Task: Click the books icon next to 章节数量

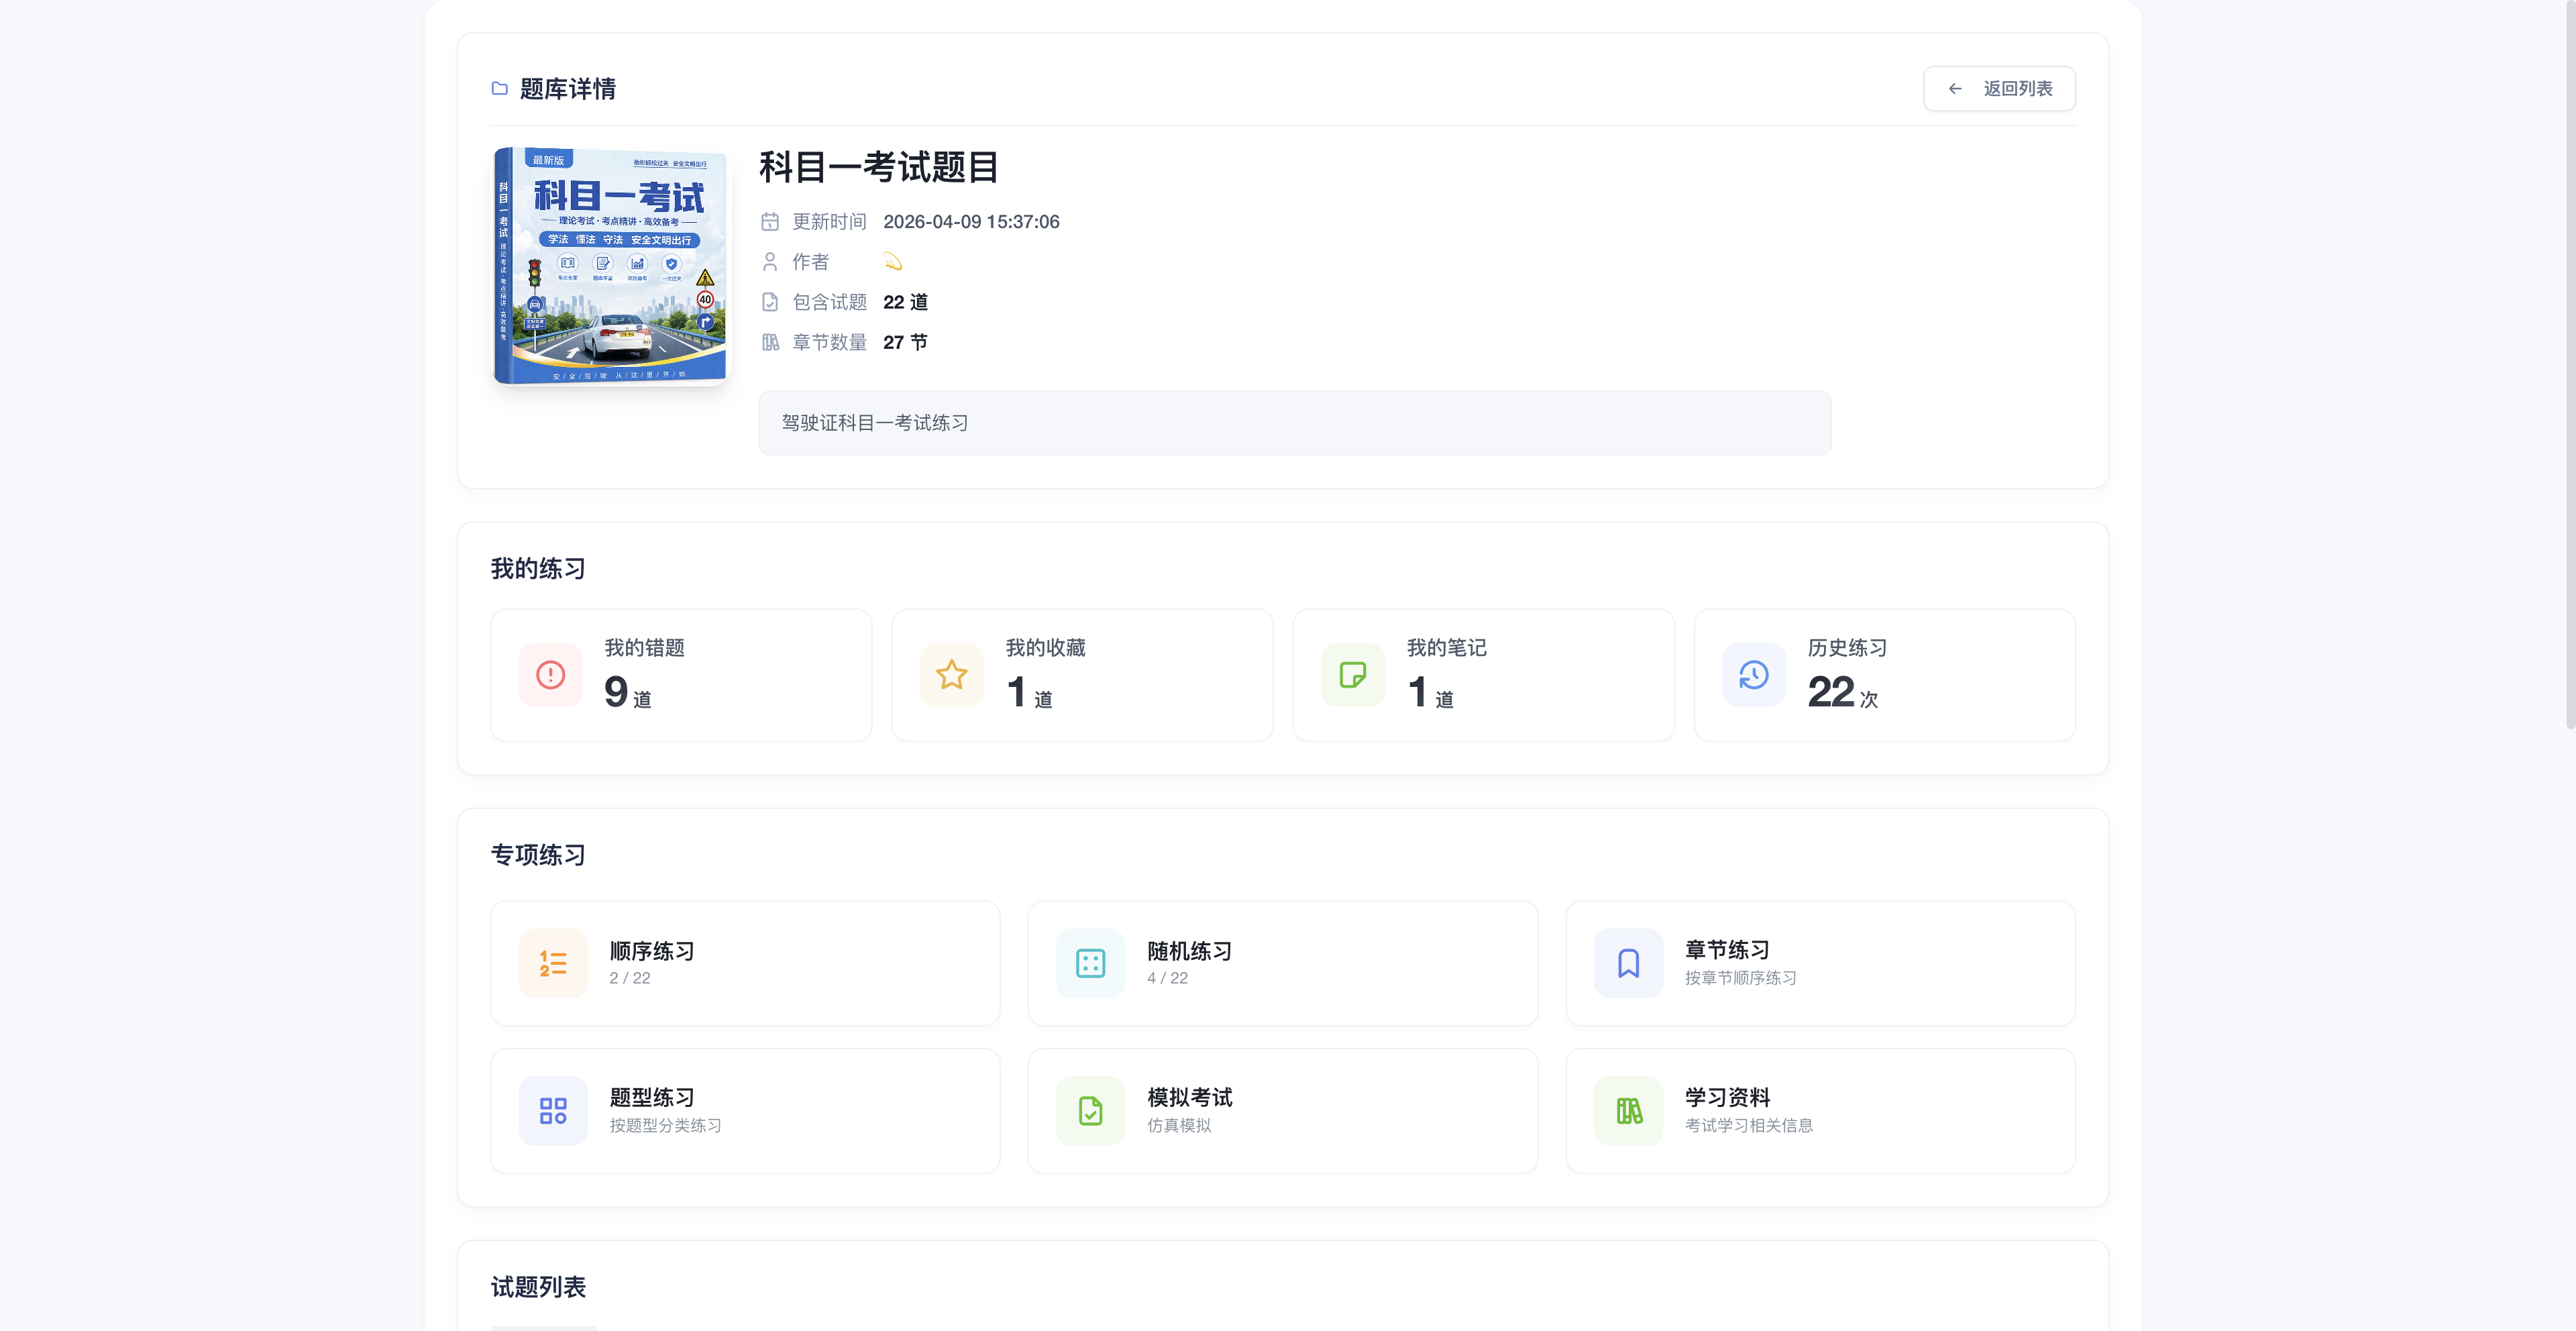Action: pyautogui.click(x=769, y=342)
